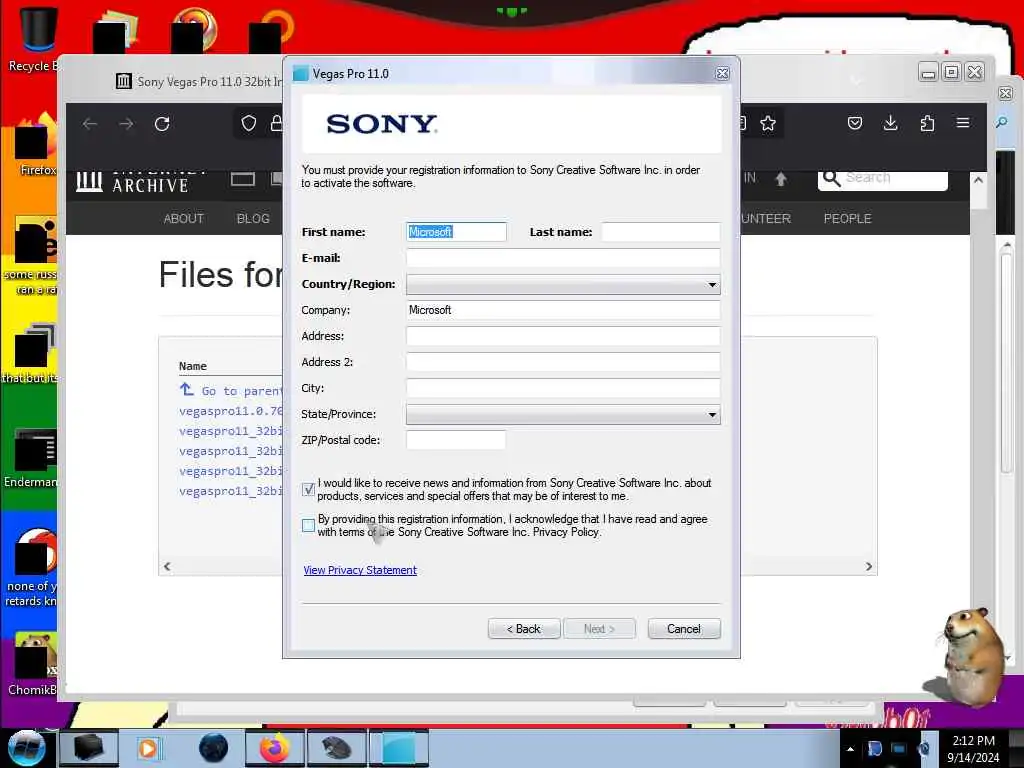The width and height of the screenshot is (1024, 768).
Task: Show hidden tray icons arrow
Action: coord(850,748)
